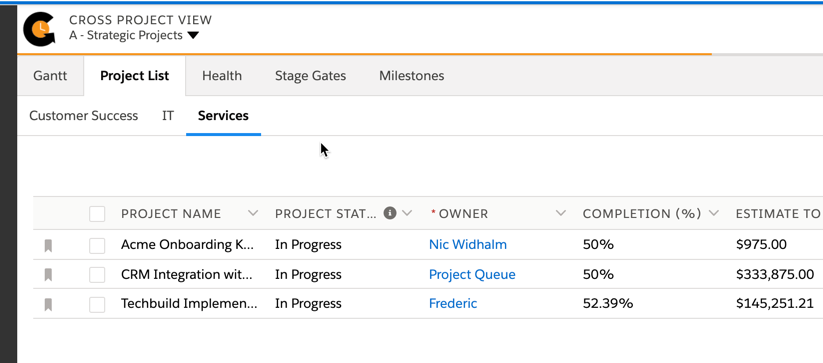Select the Customer Success sub-tab
The width and height of the screenshot is (823, 363).
pyautogui.click(x=83, y=115)
